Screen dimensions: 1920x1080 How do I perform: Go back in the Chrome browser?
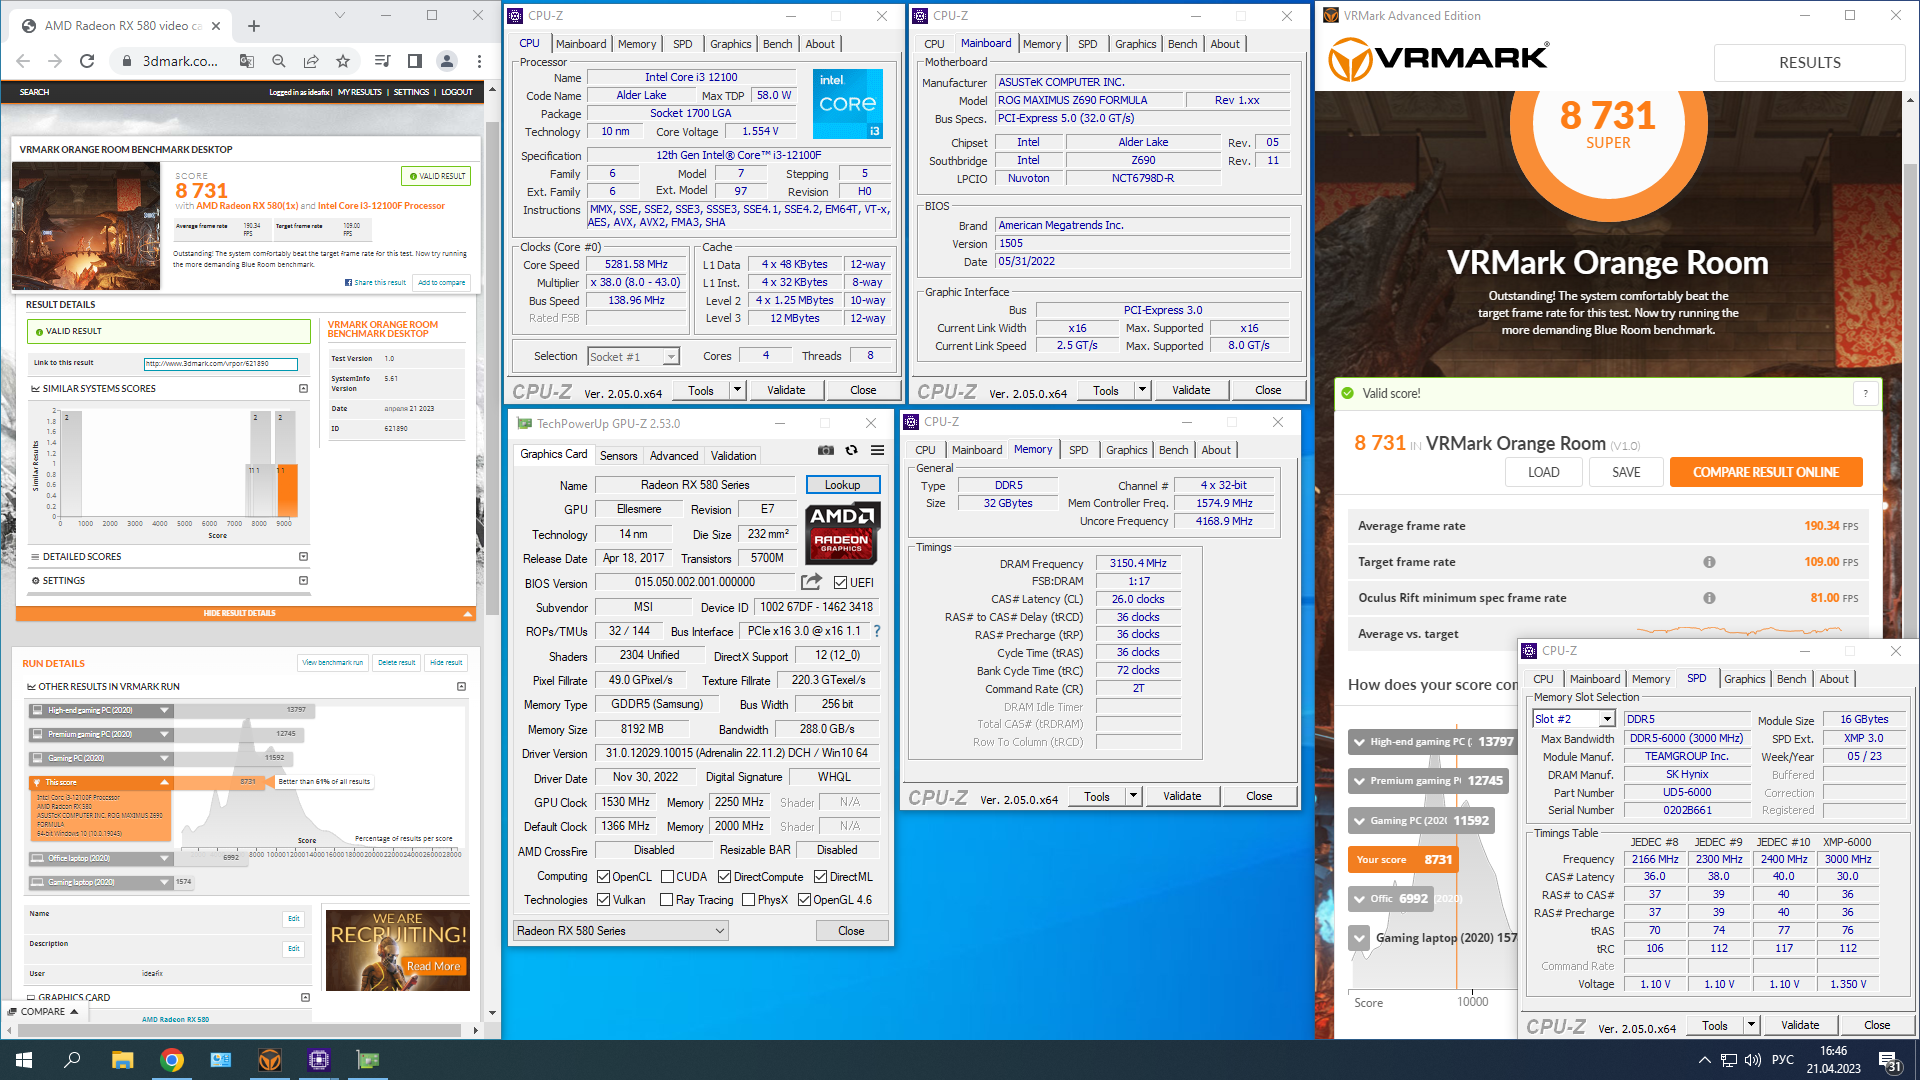click(x=23, y=61)
